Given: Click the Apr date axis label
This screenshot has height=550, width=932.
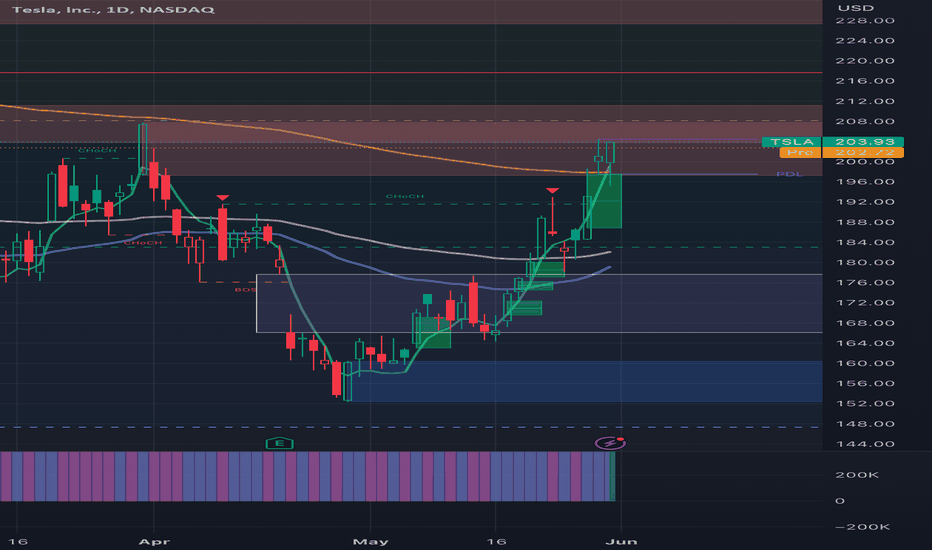Looking at the screenshot, I should [154, 542].
